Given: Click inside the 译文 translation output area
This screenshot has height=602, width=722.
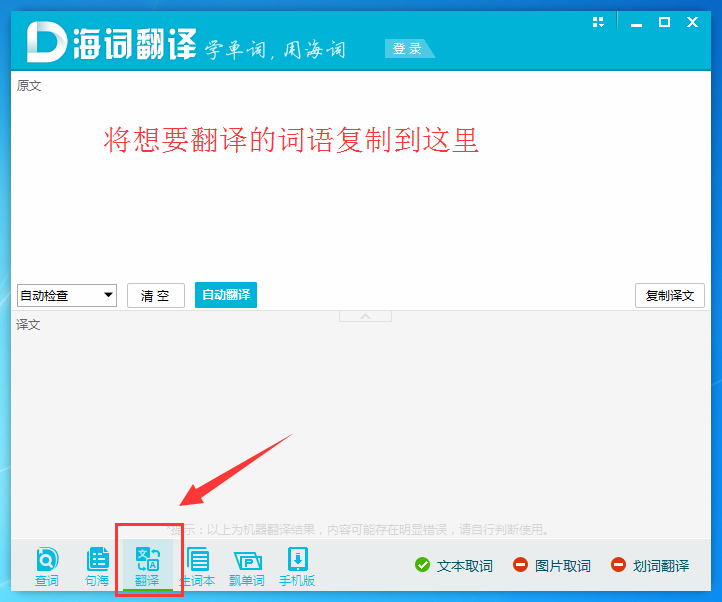Looking at the screenshot, I should coord(360,420).
